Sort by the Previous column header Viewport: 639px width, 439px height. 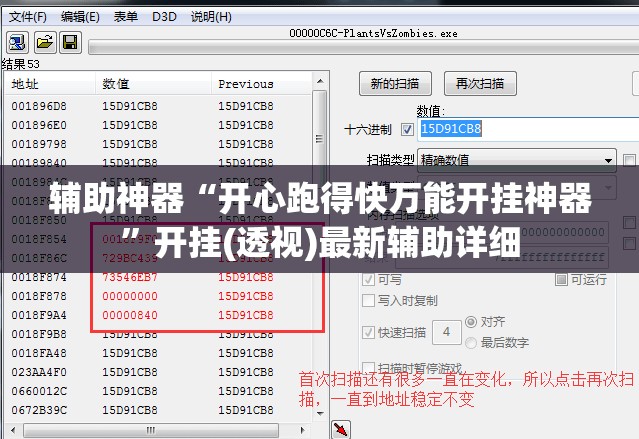tap(262, 84)
